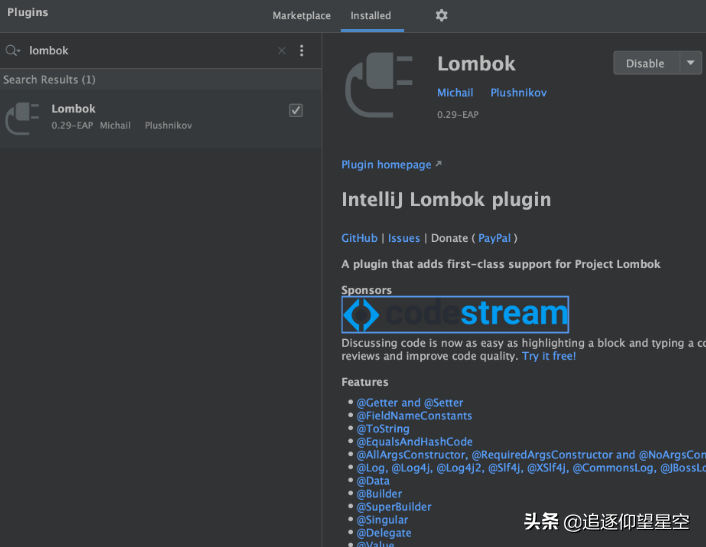Viewport: 706px width, 547px height.
Task: Click the IntelliJ Lombok plugin heading
Action: click(446, 199)
